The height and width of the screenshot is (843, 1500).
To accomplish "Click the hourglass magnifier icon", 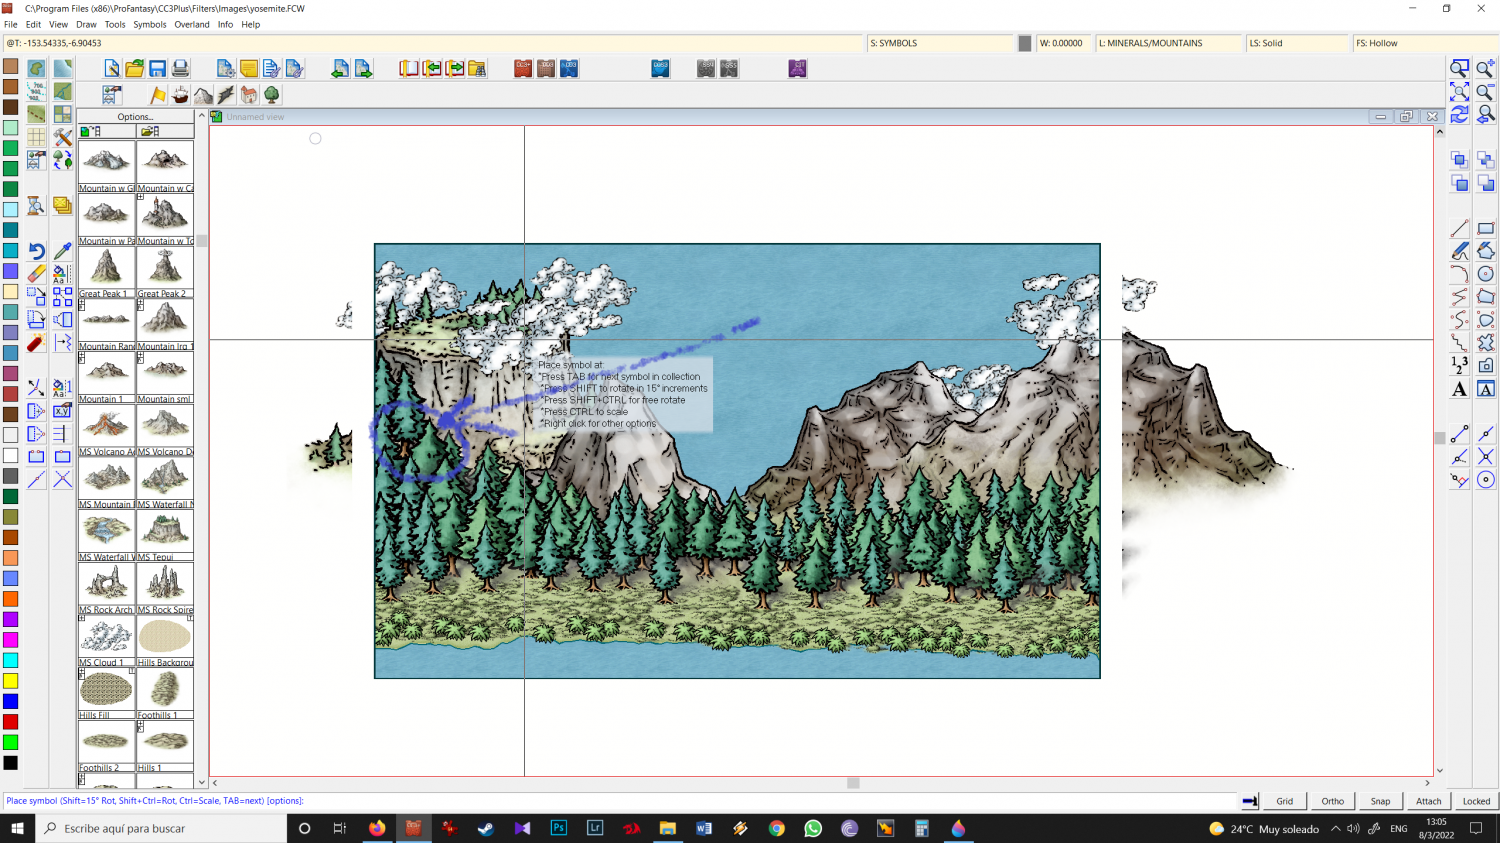I will pyautogui.click(x=36, y=205).
